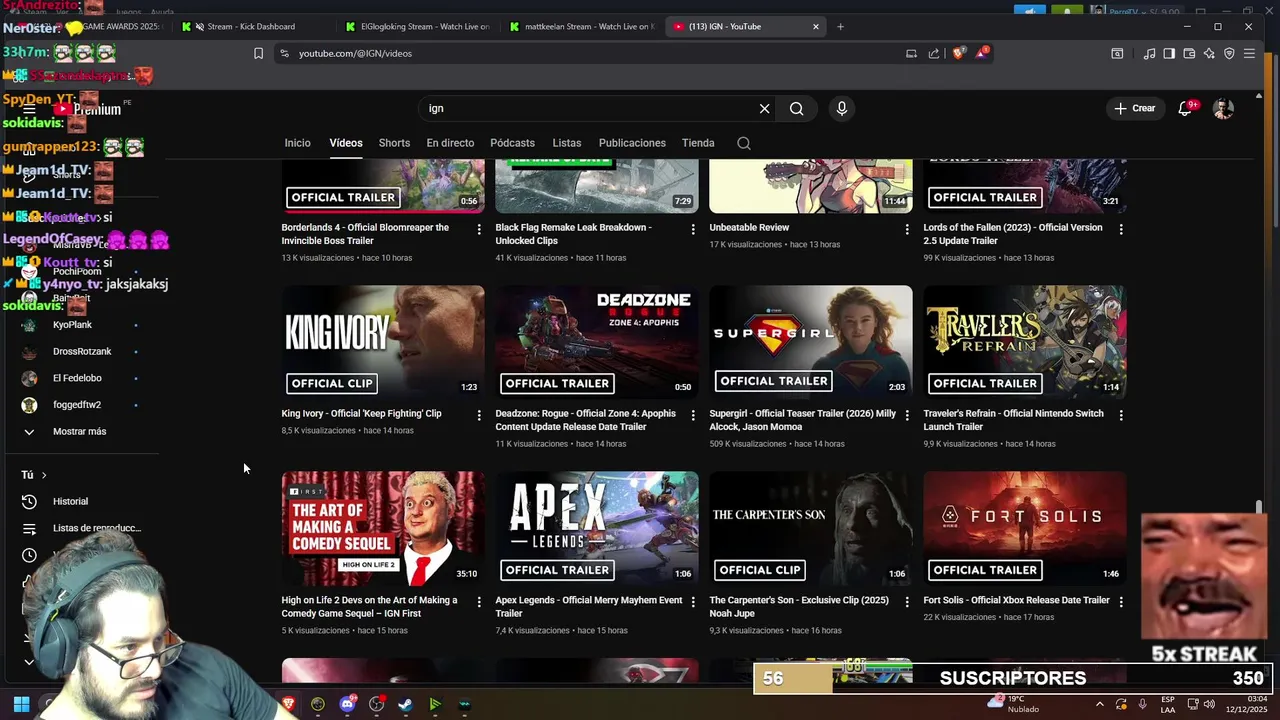Bookmark this page in Brave
This screenshot has height=720, width=1280.
click(x=258, y=53)
